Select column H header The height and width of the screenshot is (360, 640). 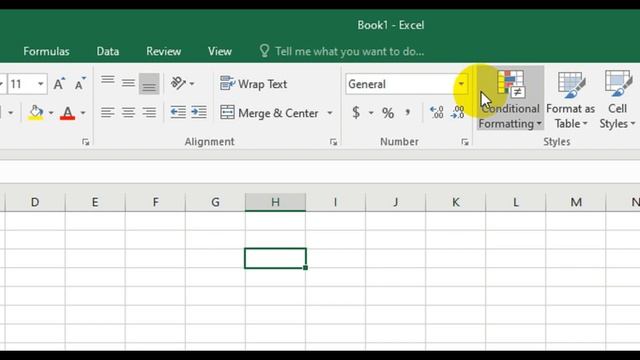[x=276, y=202]
